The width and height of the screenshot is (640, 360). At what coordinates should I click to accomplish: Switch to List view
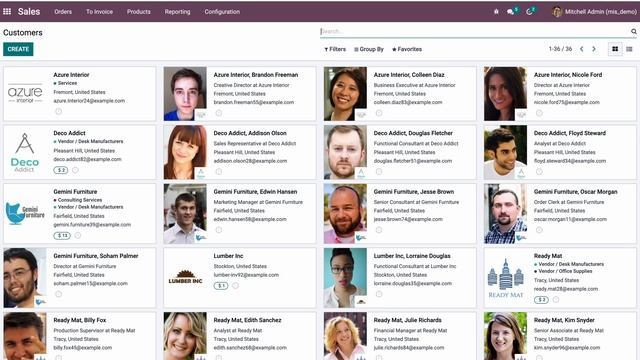(629, 49)
